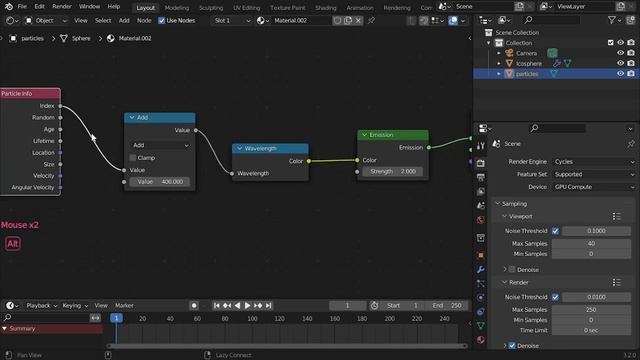Hide particles object with its eye icon
Viewport: 640px width, 360px height.
pos(620,73)
